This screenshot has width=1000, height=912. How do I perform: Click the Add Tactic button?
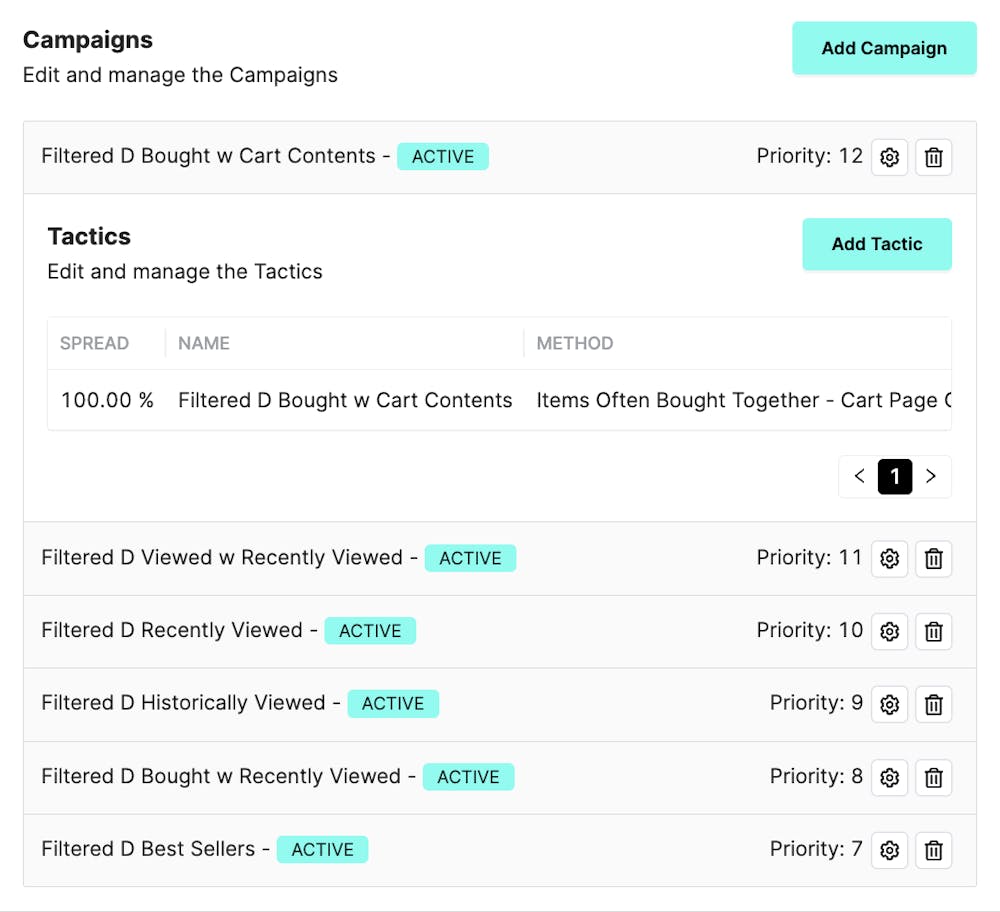click(877, 244)
